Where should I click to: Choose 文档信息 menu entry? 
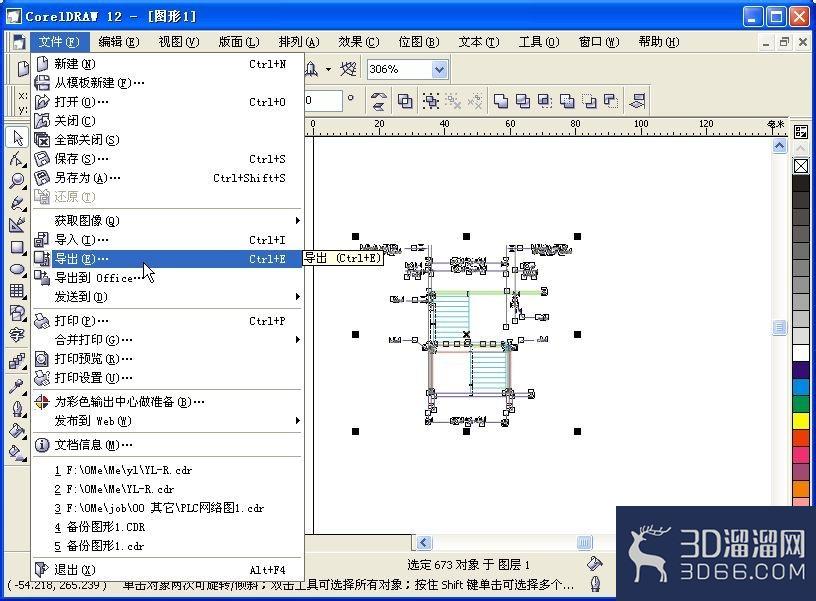pos(168,445)
